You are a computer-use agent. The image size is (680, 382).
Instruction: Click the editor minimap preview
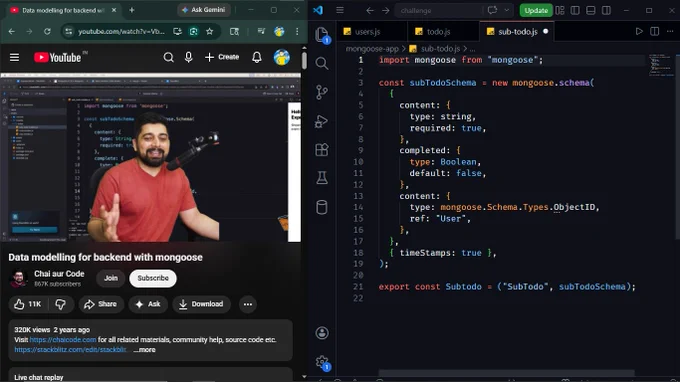[660, 65]
